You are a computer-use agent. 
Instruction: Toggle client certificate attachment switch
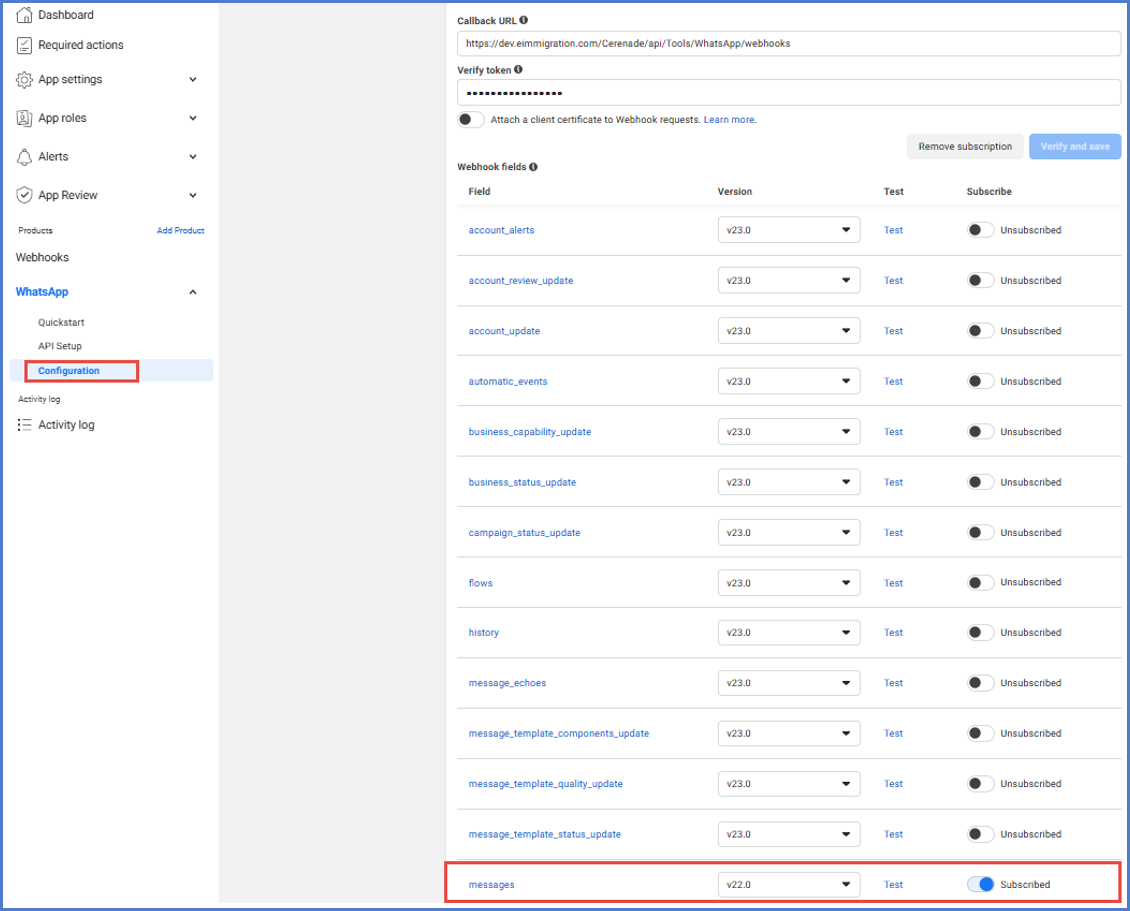471,120
